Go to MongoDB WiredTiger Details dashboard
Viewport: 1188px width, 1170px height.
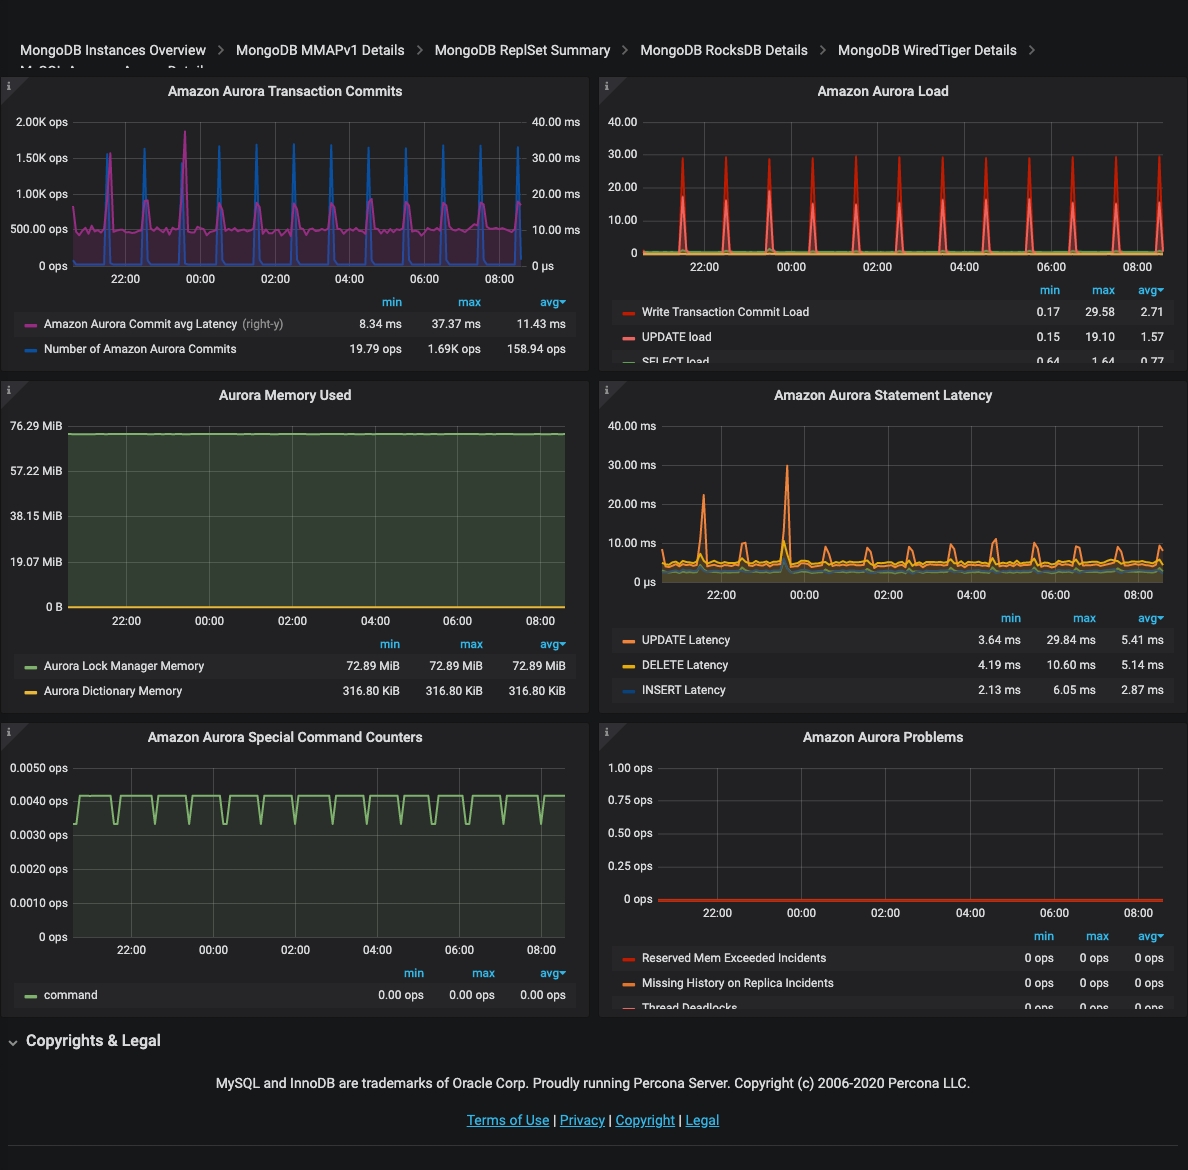click(926, 50)
